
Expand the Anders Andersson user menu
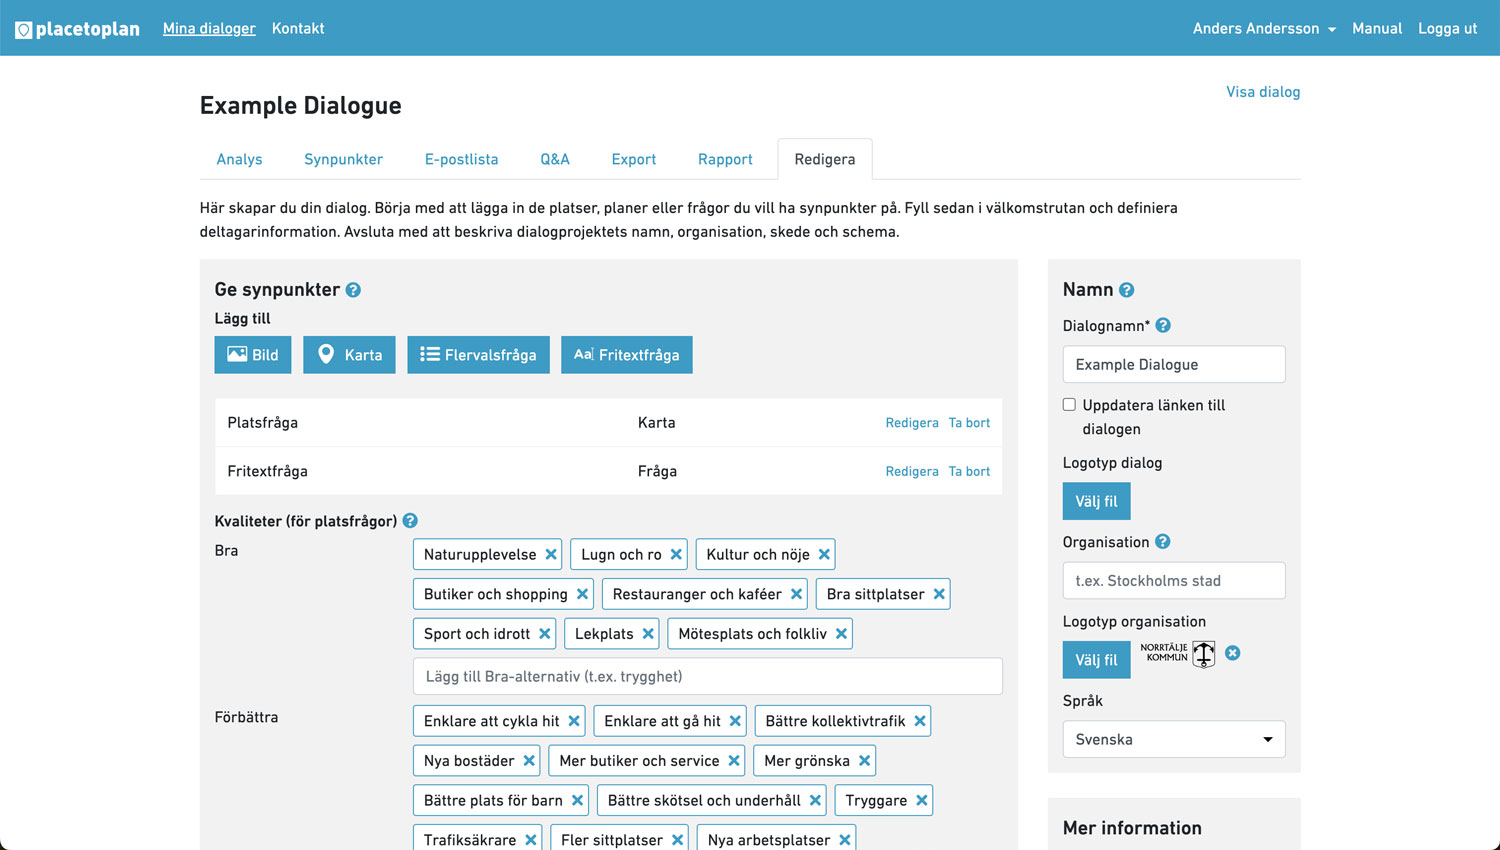pos(1263,29)
